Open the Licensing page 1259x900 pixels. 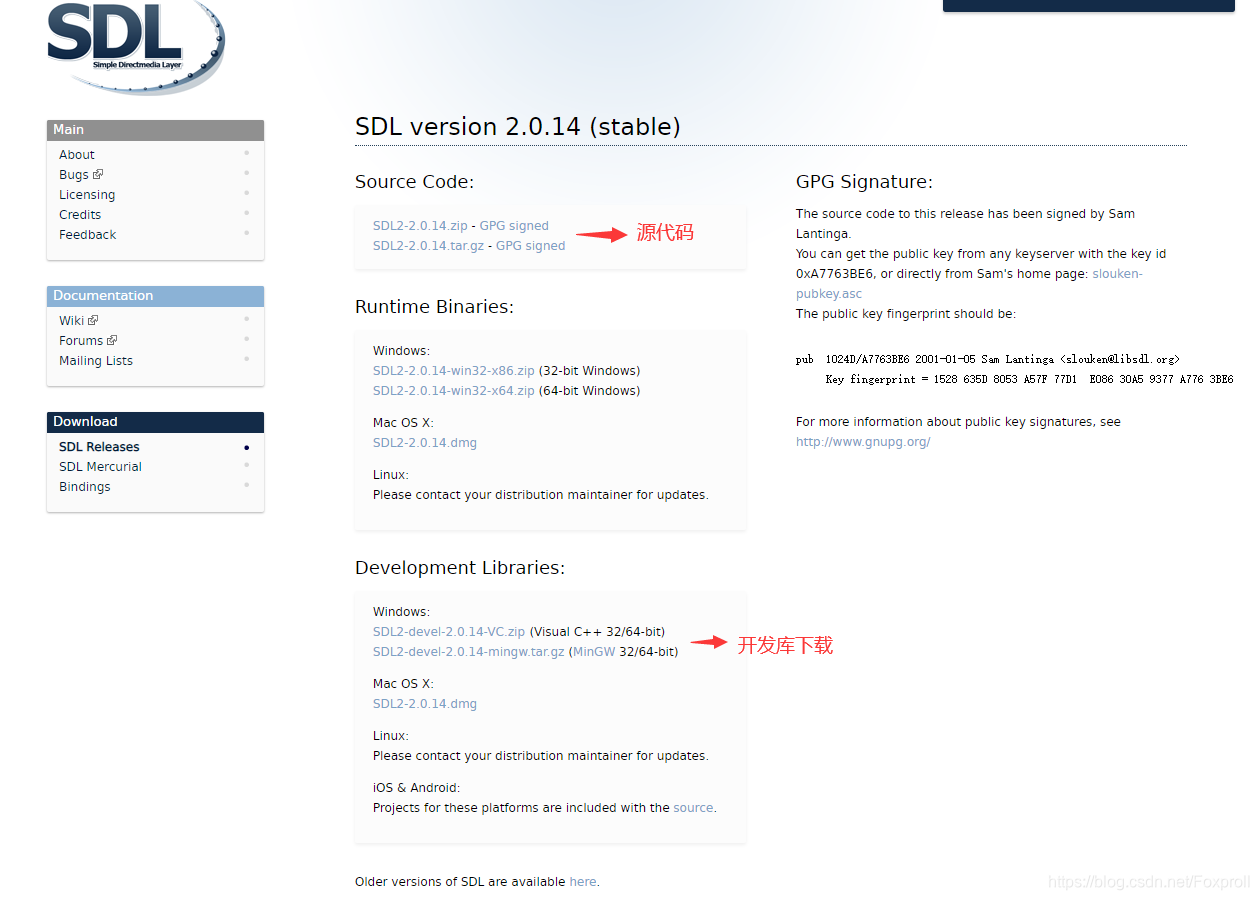point(87,194)
